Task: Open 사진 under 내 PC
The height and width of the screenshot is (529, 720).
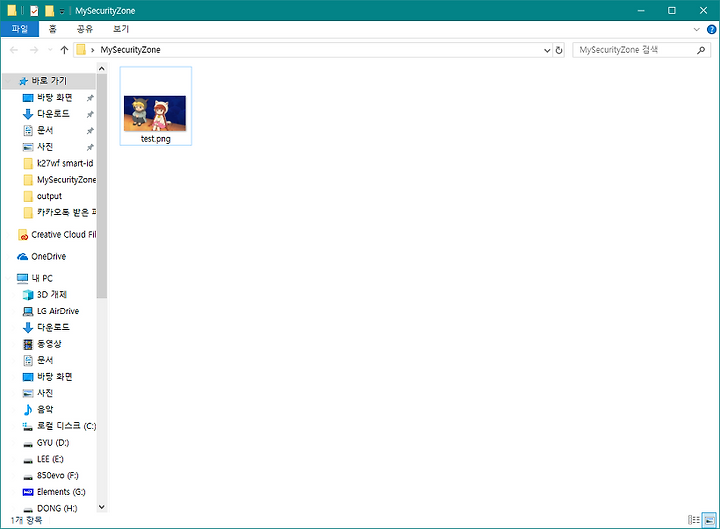Action: coord(45,393)
